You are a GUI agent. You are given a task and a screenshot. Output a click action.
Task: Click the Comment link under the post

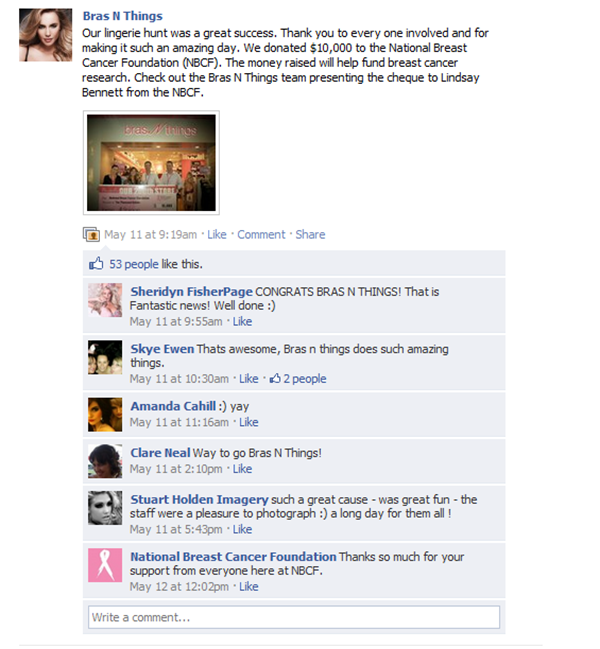[x=261, y=235]
